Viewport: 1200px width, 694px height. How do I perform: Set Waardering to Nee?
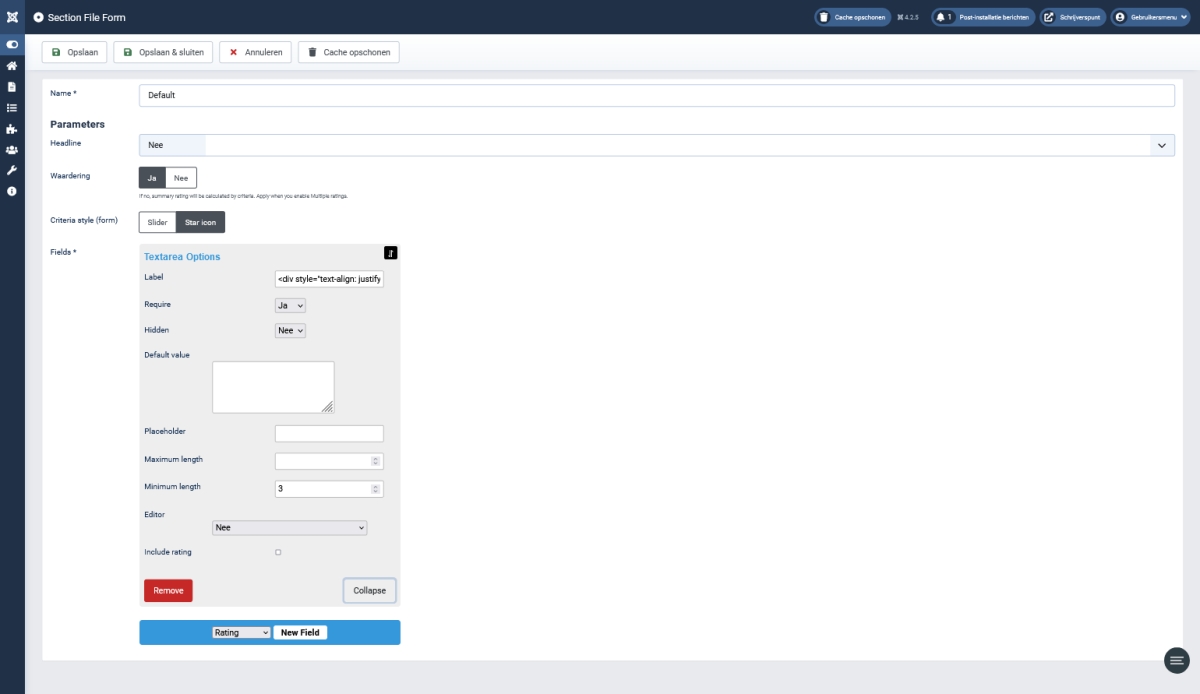tap(181, 178)
